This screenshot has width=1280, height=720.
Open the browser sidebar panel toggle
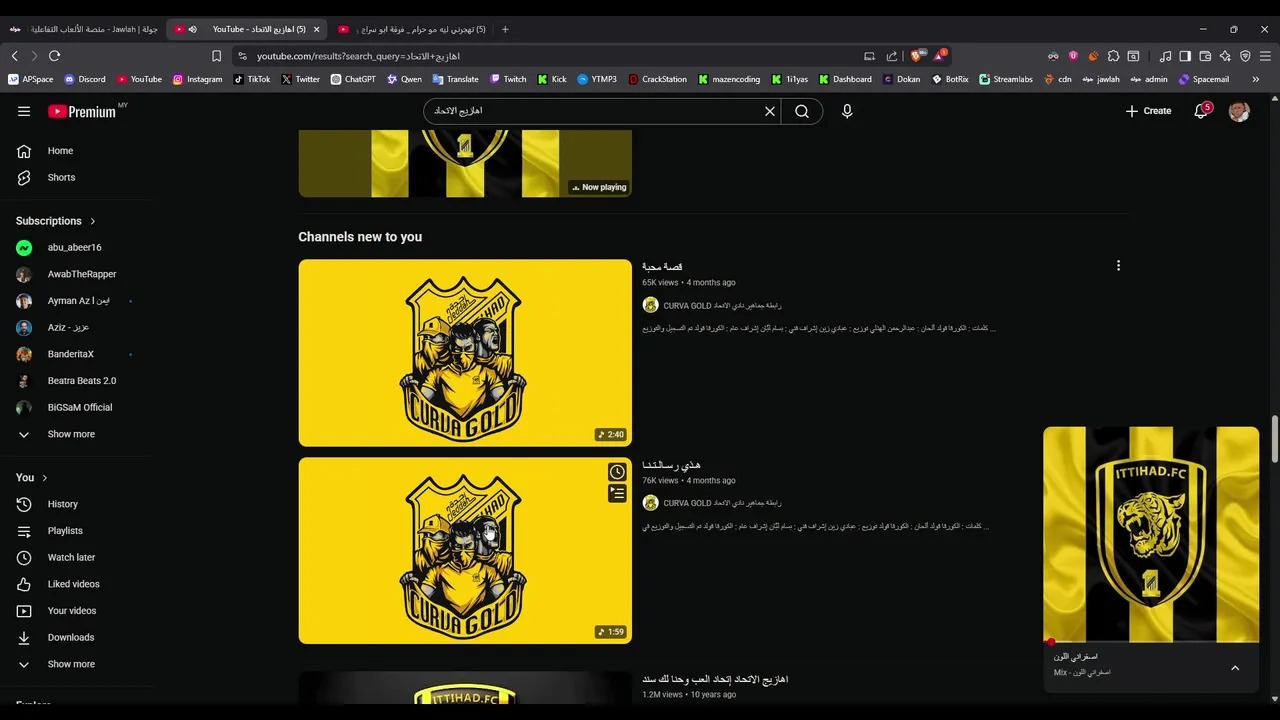pyautogui.click(x=1185, y=56)
